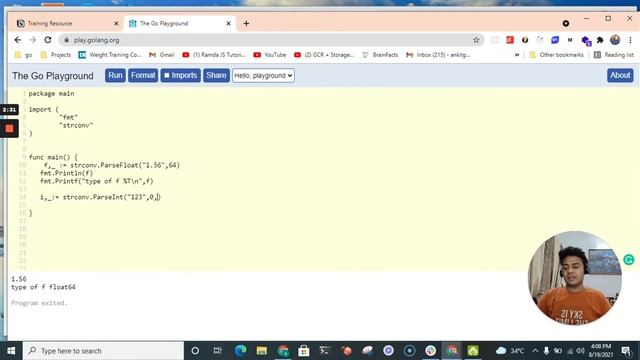
Task: Open the Hello, playground examples dropdown
Action: tap(263, 76)
